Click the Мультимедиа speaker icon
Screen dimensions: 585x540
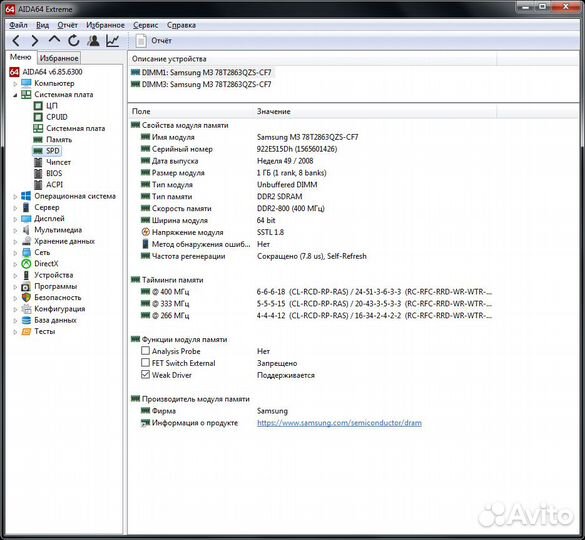[x=26, y=230]
